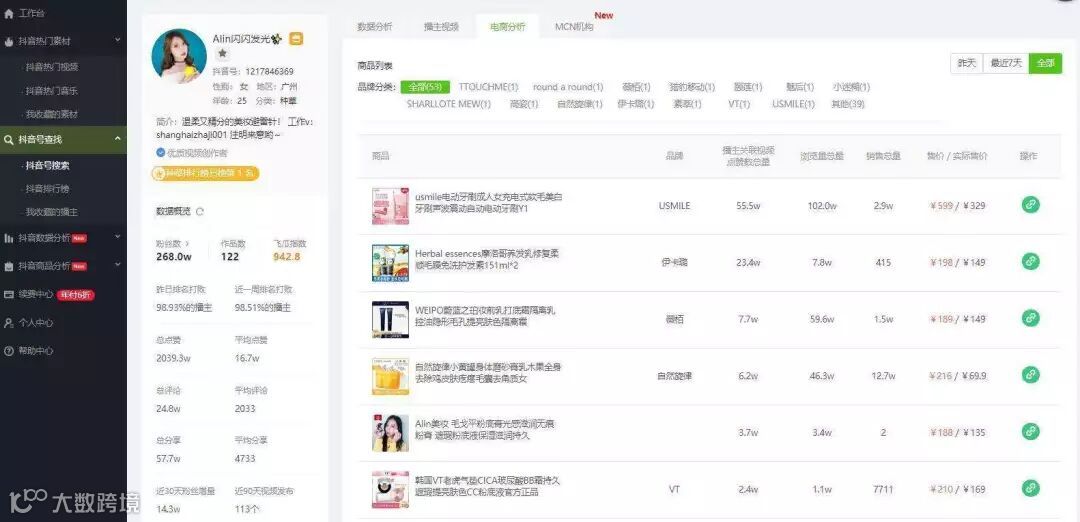Viewport: 1080px width, 522px height.
Task: Open the Herbal essences product thumbnail
Action: pyautogui.click(x=391, y=262)
